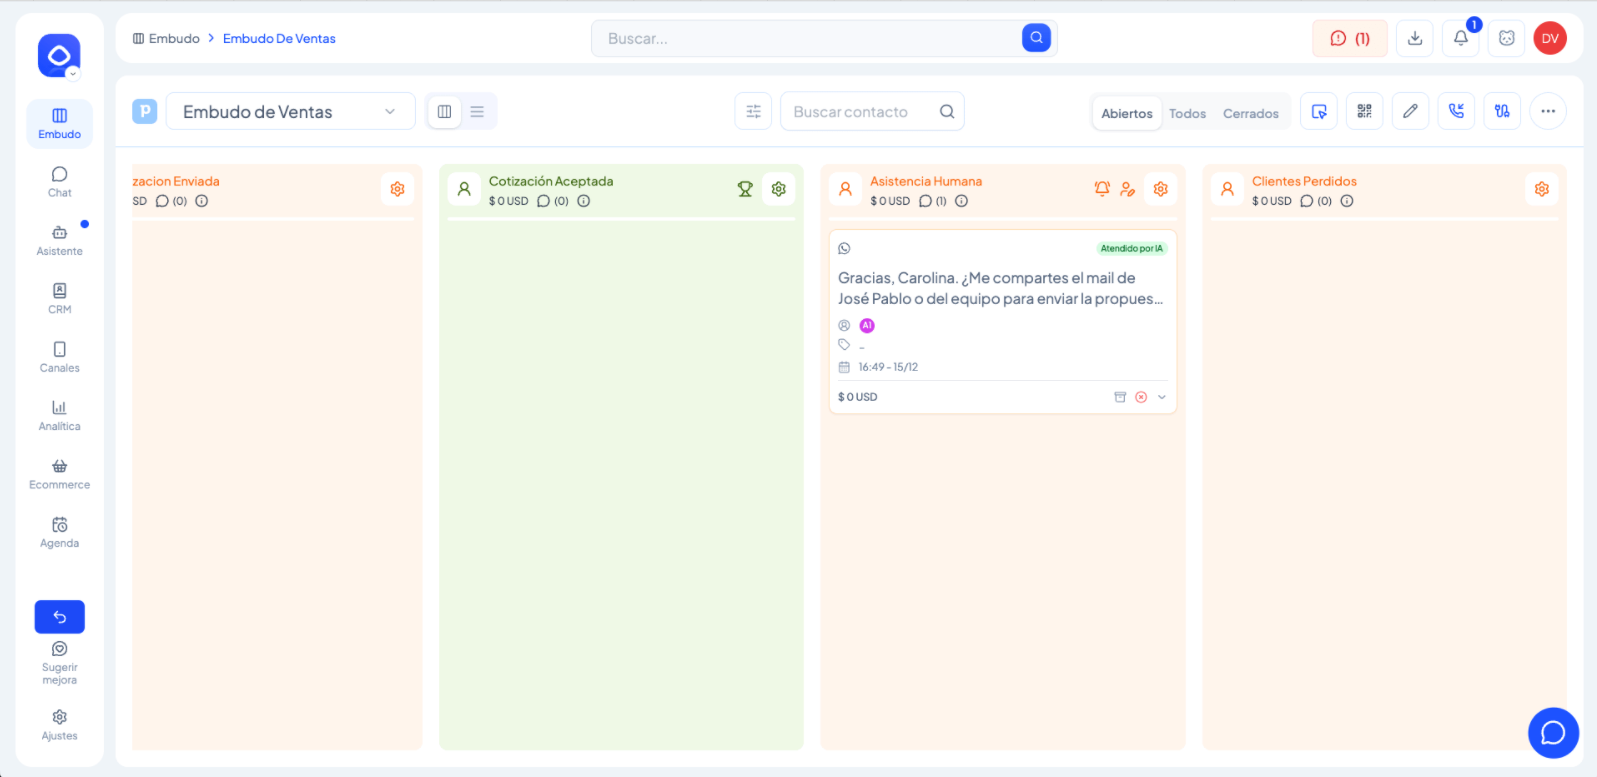
Task: Click the pencil edit icon in toolbar
Action: [x=1410, y=111]
